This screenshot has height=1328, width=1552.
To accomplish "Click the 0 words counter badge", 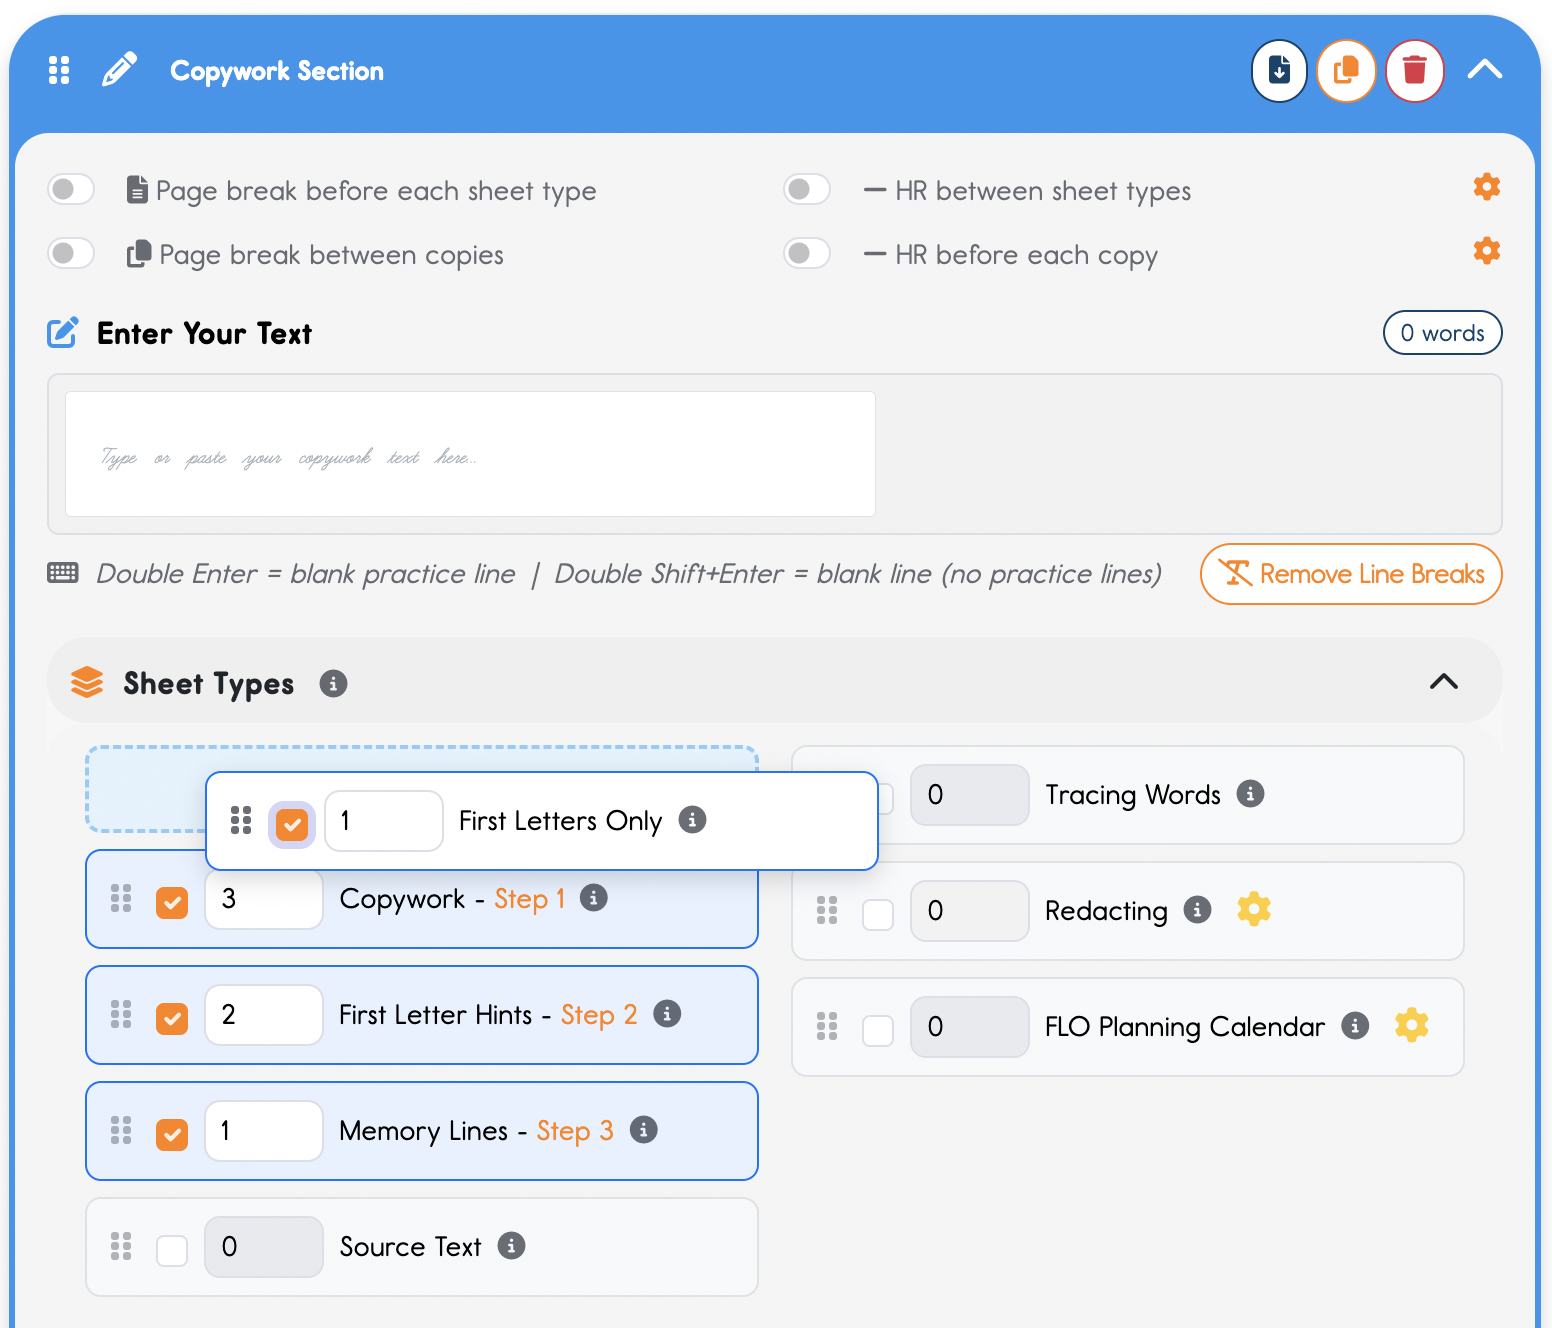I will [x=1441, y=333].
